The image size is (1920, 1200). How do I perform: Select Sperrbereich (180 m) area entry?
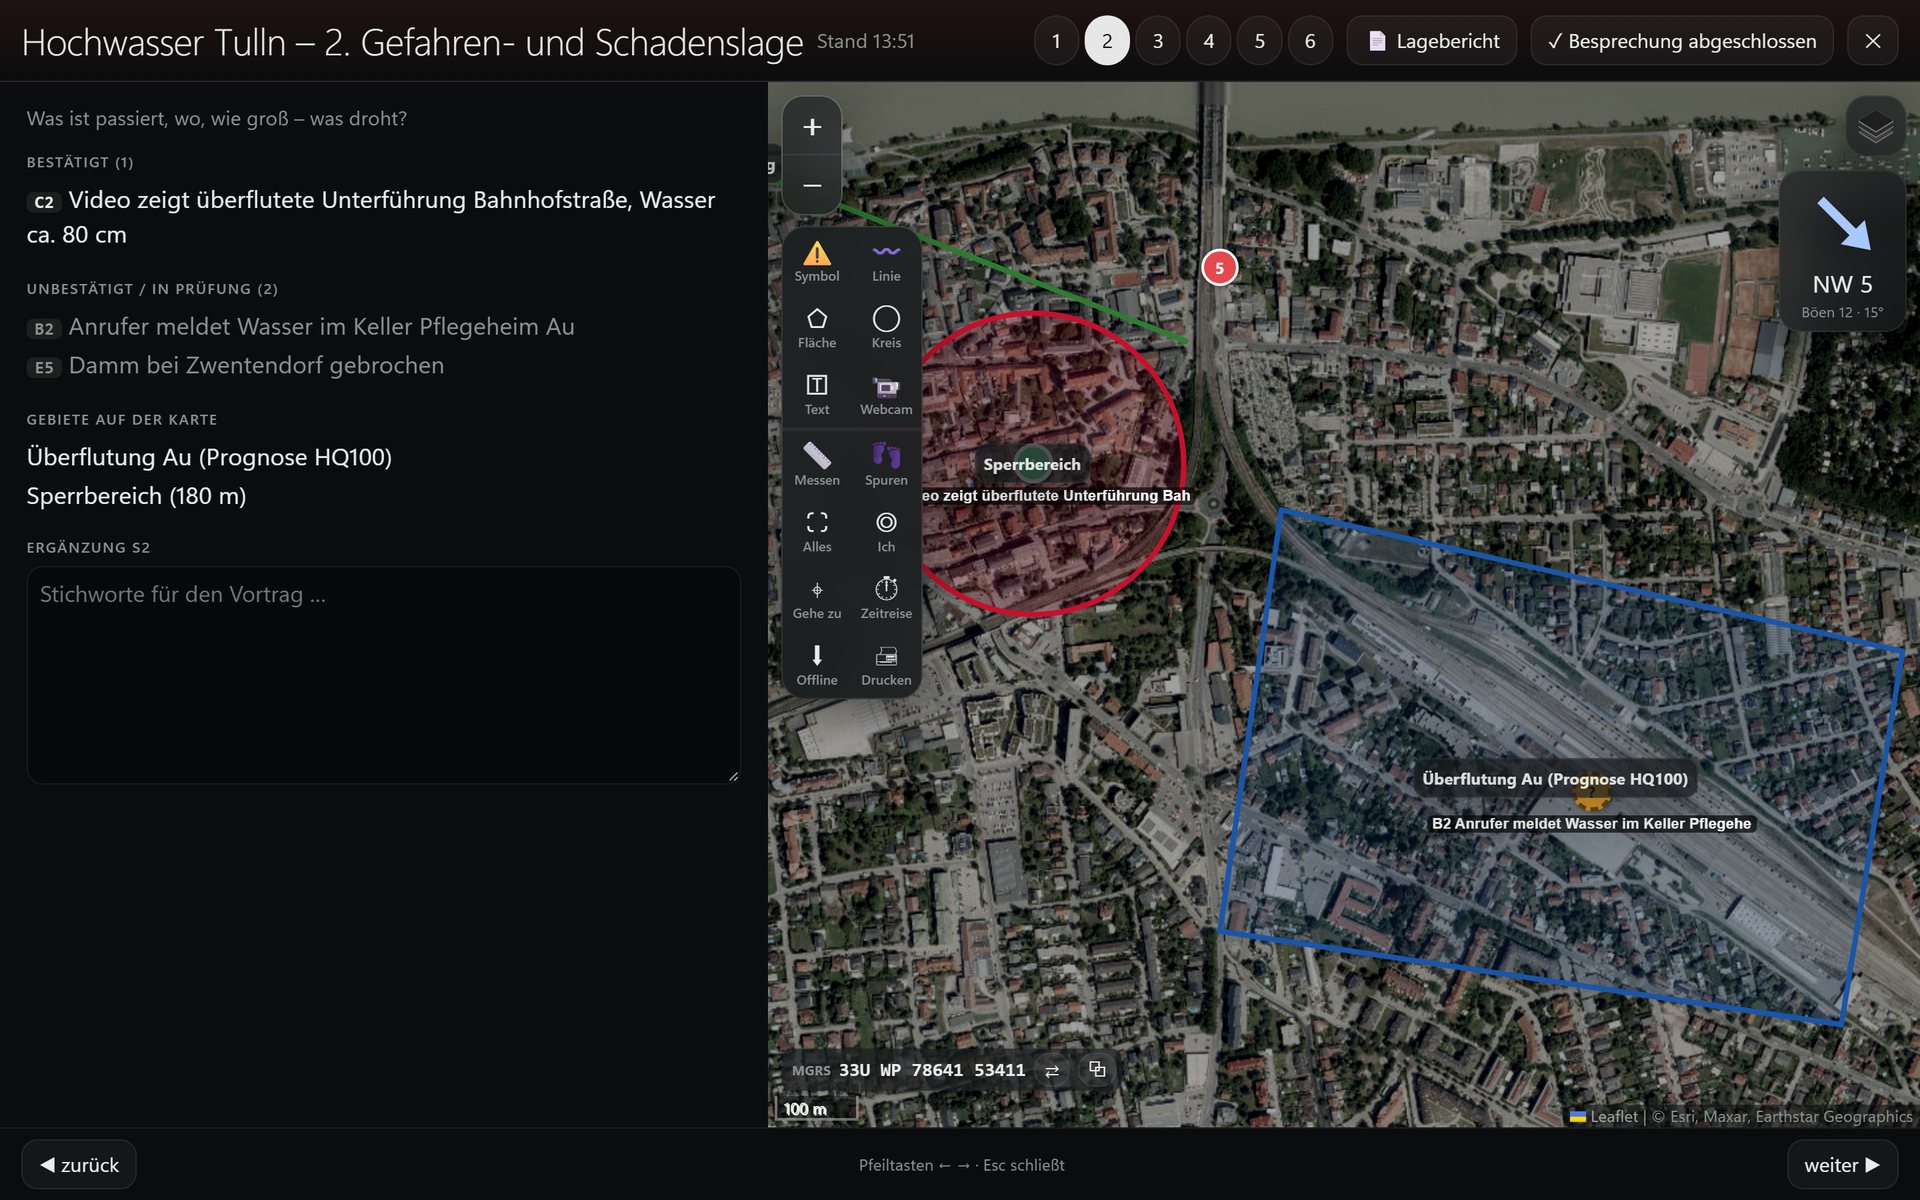136,496
